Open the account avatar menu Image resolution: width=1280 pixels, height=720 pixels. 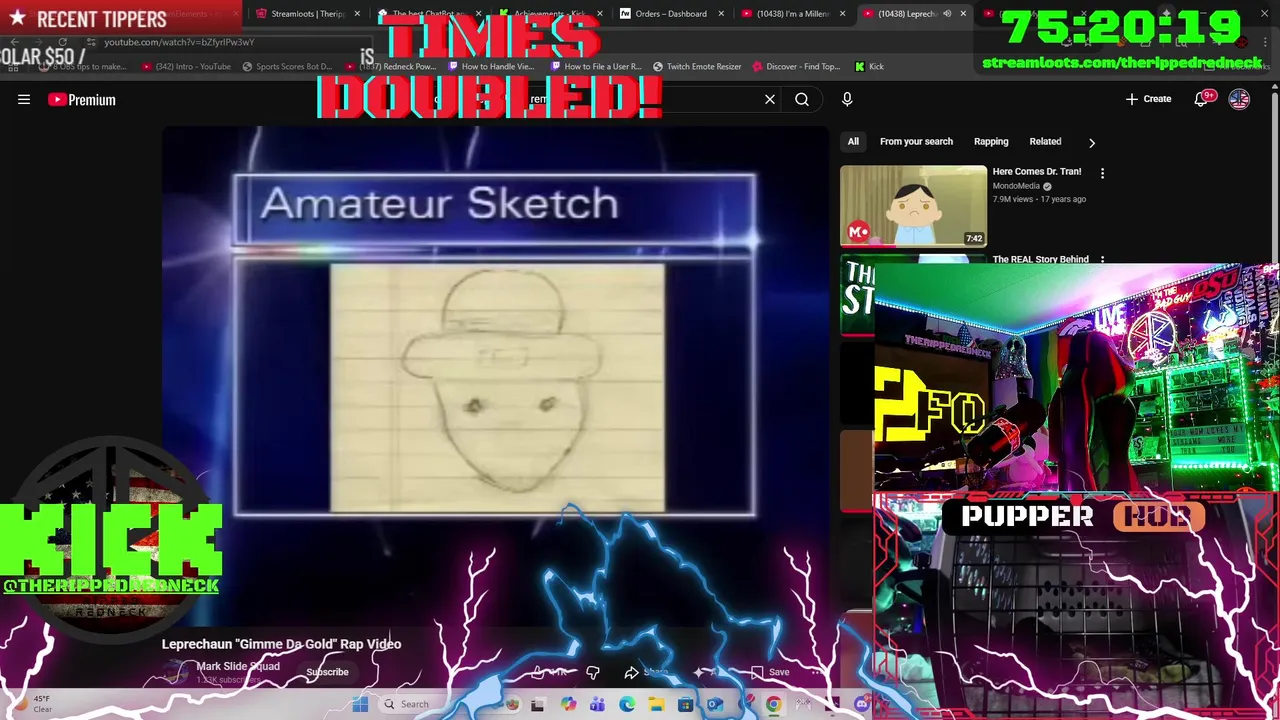pos(1239,99)
